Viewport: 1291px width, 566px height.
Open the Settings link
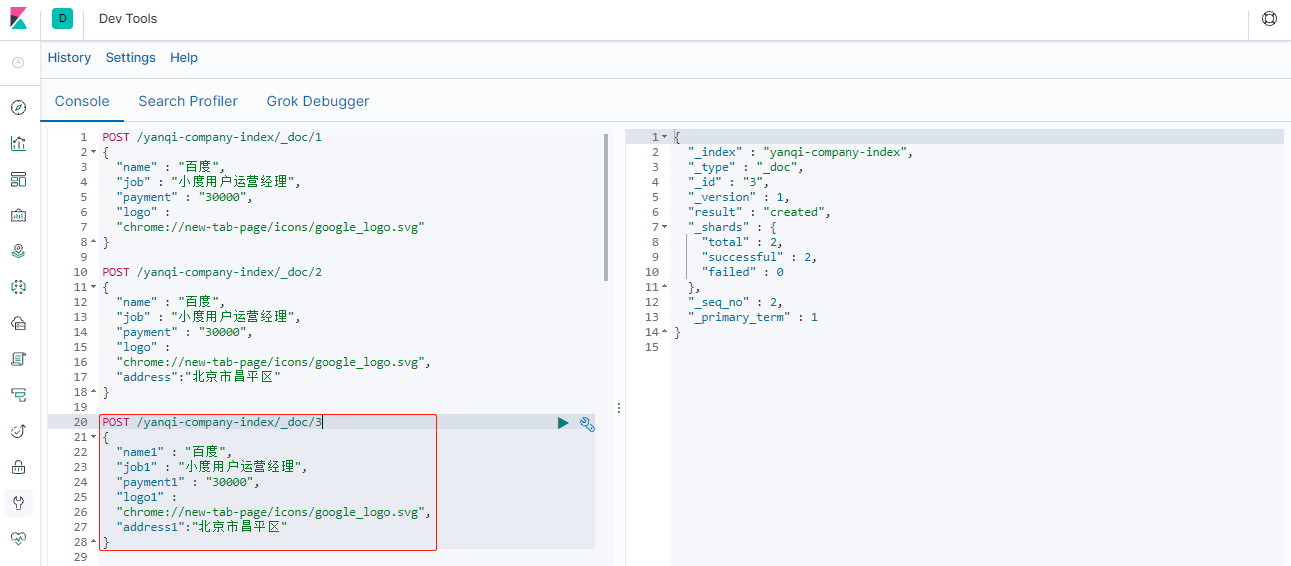(131, 58)
